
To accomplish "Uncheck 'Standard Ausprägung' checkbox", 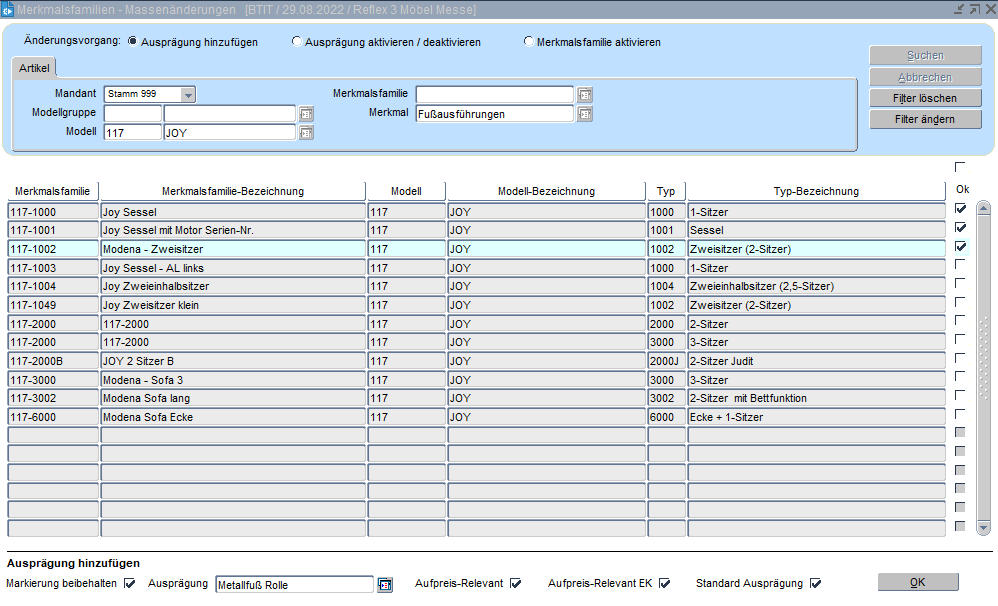I will click(815, 583).
